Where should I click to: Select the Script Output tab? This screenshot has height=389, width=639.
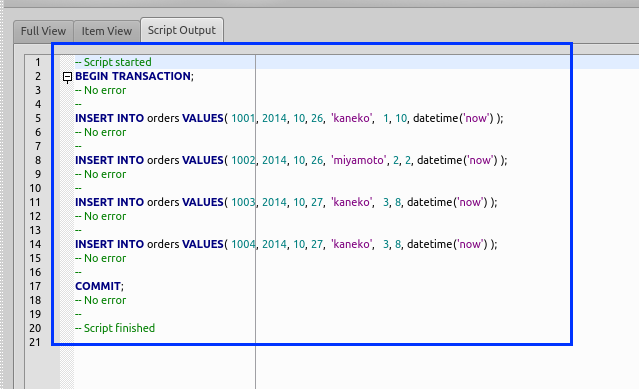[182, 30]
